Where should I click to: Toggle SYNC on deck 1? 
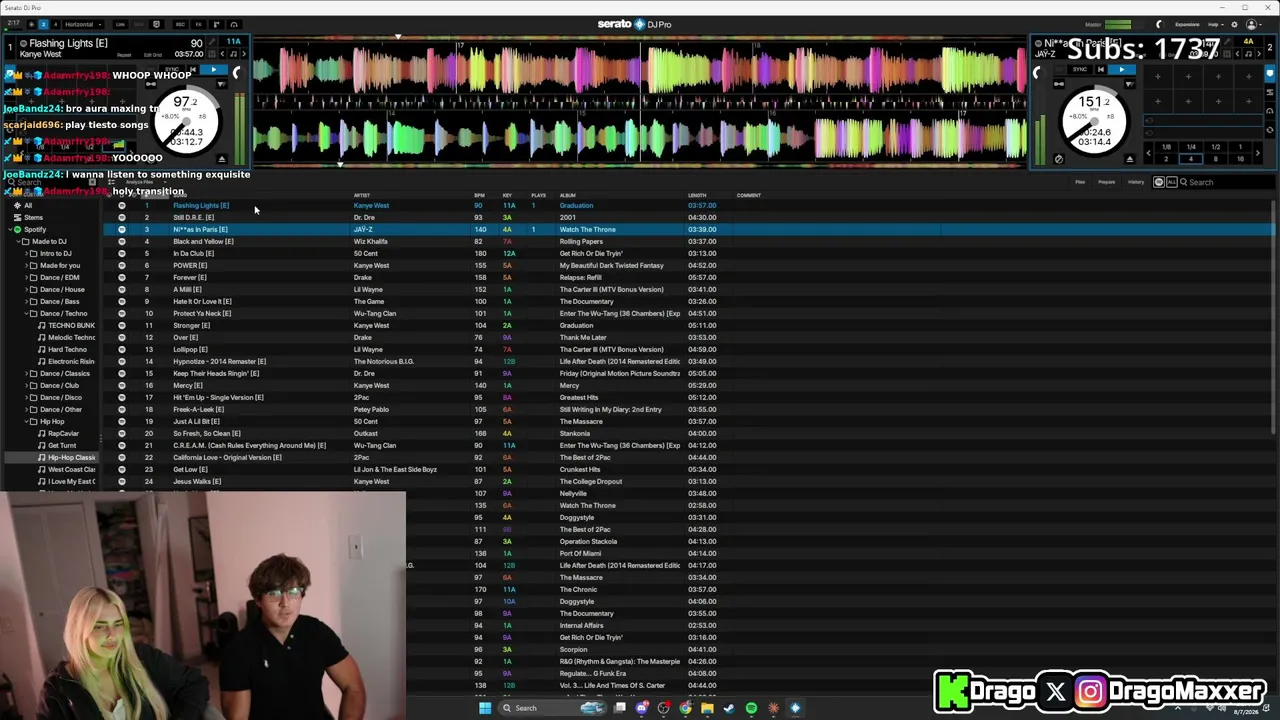click(x=174, y=70)
